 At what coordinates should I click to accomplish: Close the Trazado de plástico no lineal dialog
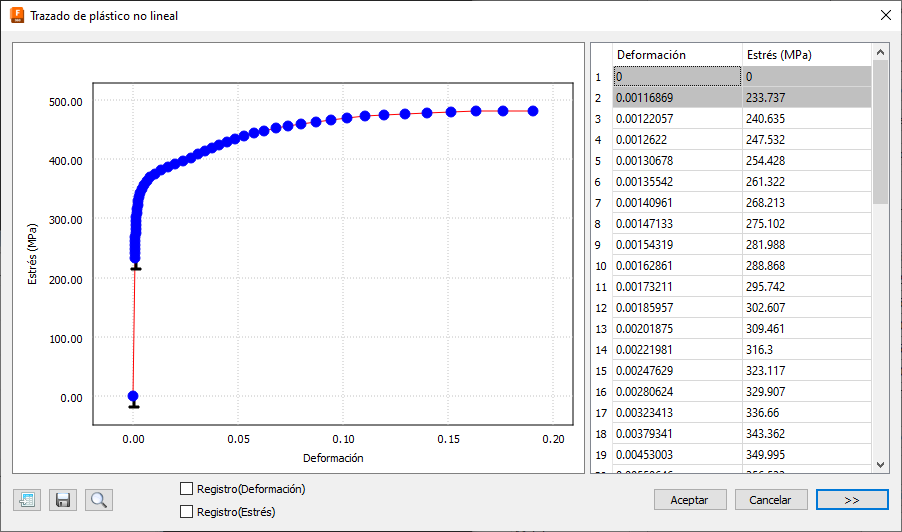(886, 16)
